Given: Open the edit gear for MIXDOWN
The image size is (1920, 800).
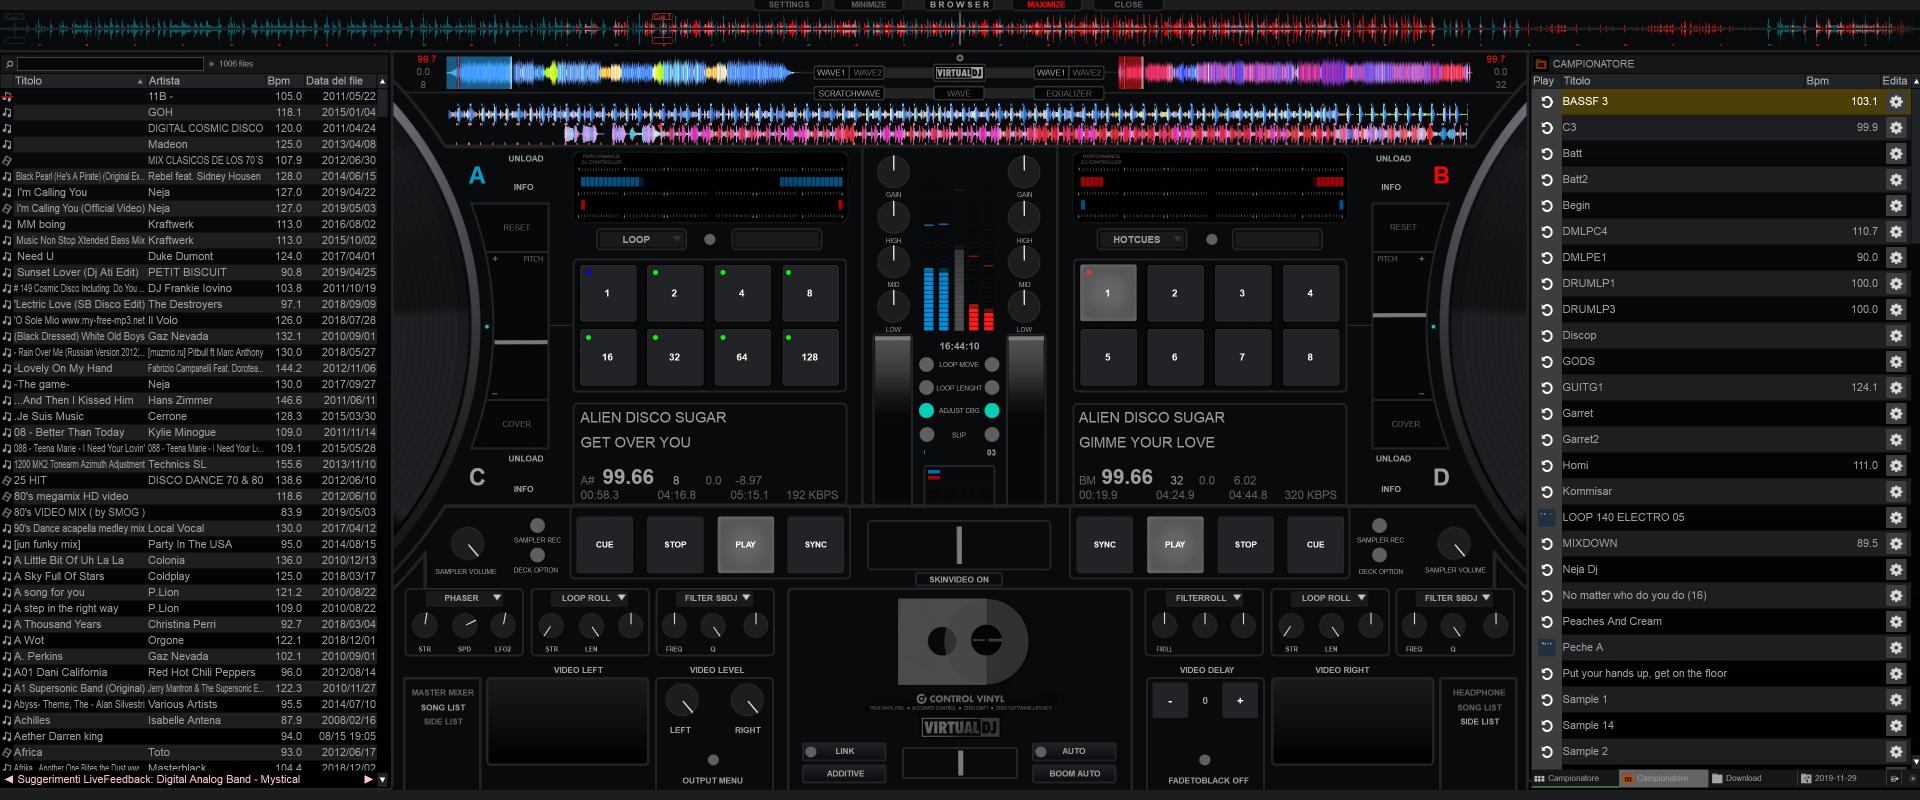Looking at the screenshot, I should pos(1895,544).
